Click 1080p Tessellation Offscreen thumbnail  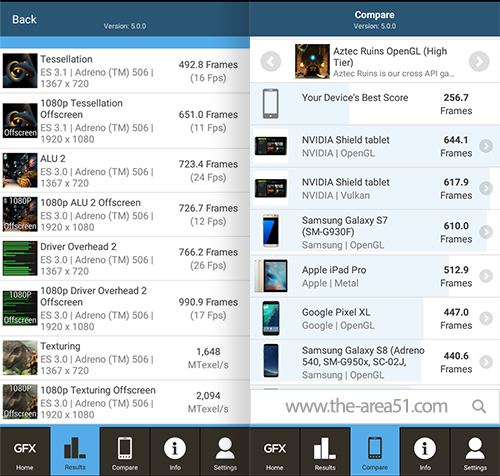coord(20,121)
